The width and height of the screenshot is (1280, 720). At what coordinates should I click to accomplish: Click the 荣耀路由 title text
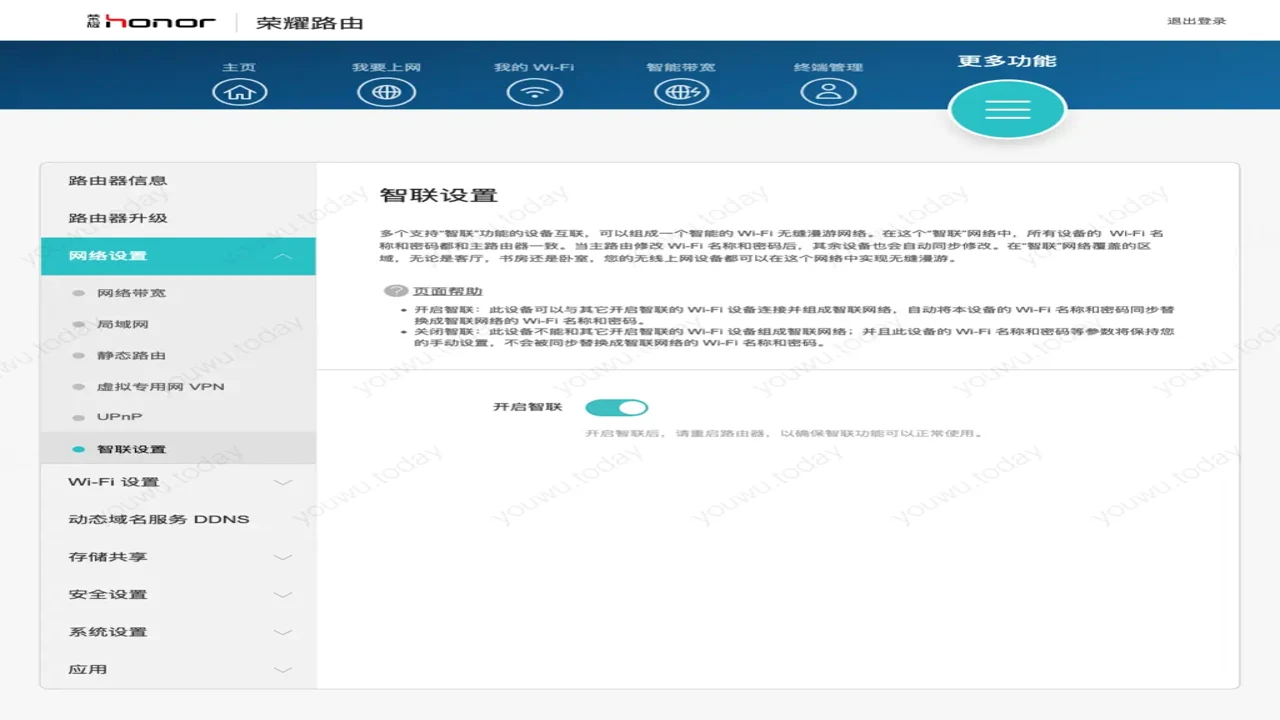(309, 22)
